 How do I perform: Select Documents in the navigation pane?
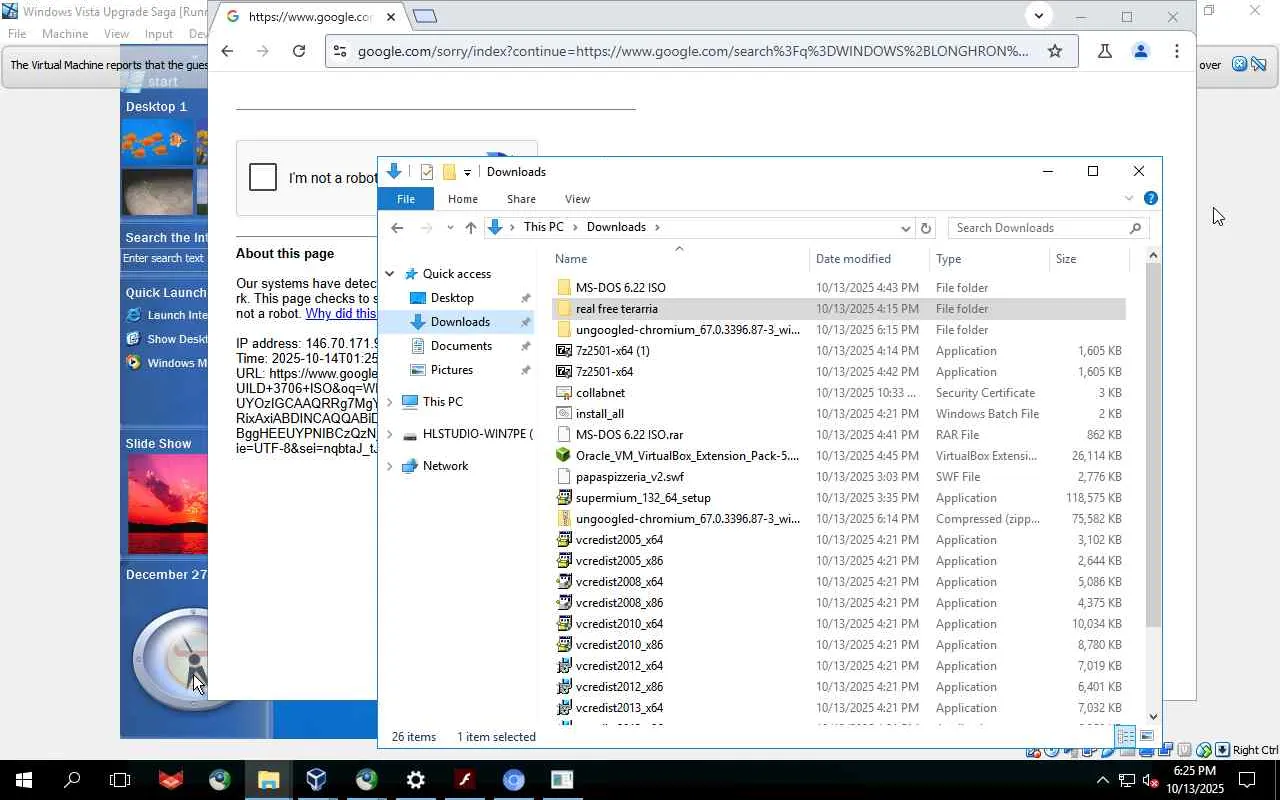[461, 346]
